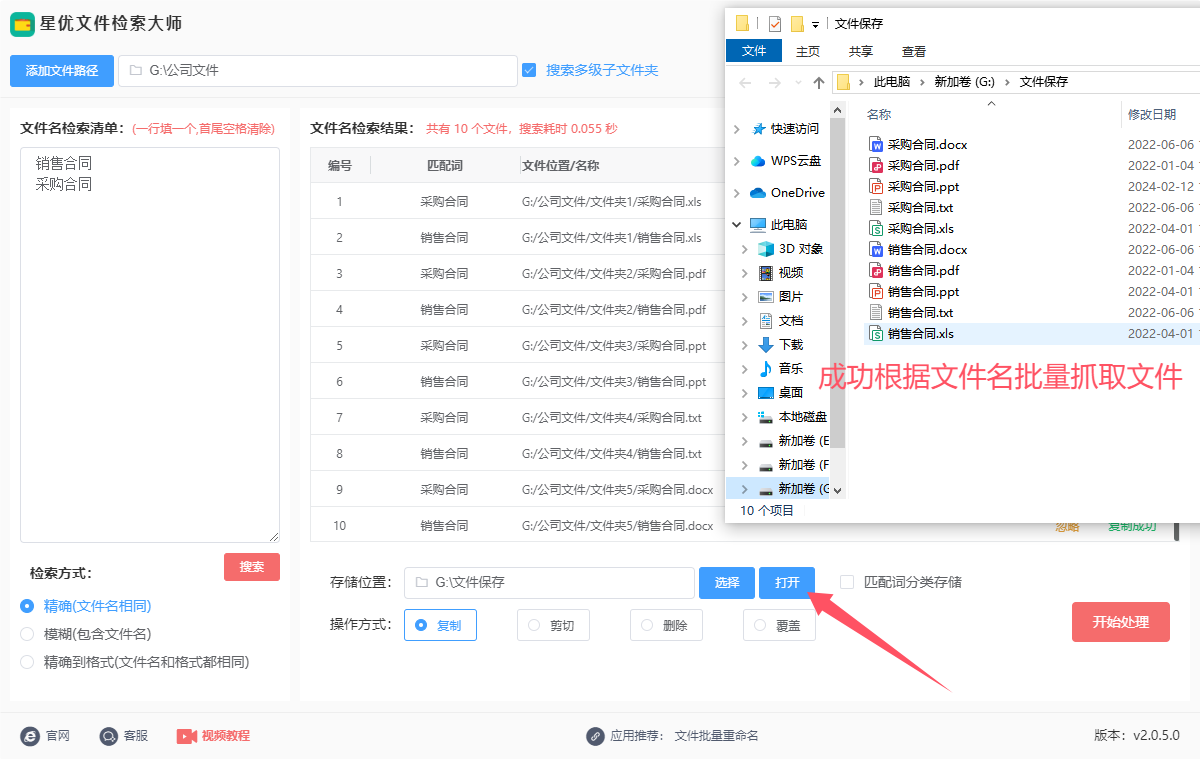Click the 采购合同.ppt file icon in Explorer
Screen dimensions: 1200x760
click(x=877, y=187)
